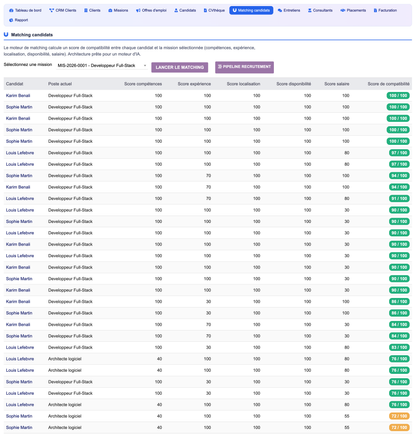Click the Score disponibilité column header
The width and height of the screenshot is (416, 445).
coord(294,84)
